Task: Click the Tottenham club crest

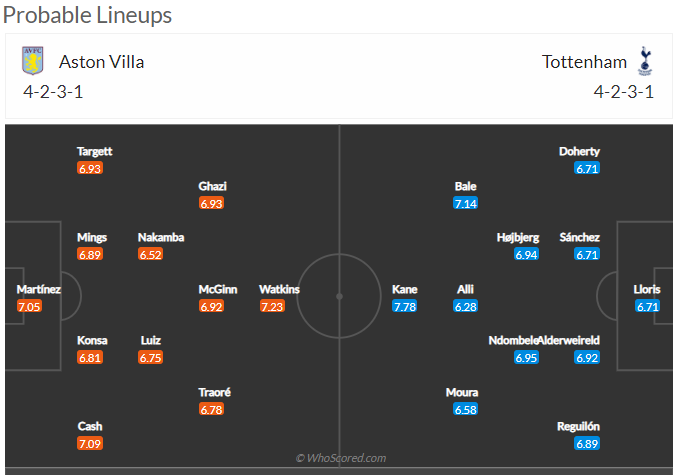Action: tap(645, 61)
